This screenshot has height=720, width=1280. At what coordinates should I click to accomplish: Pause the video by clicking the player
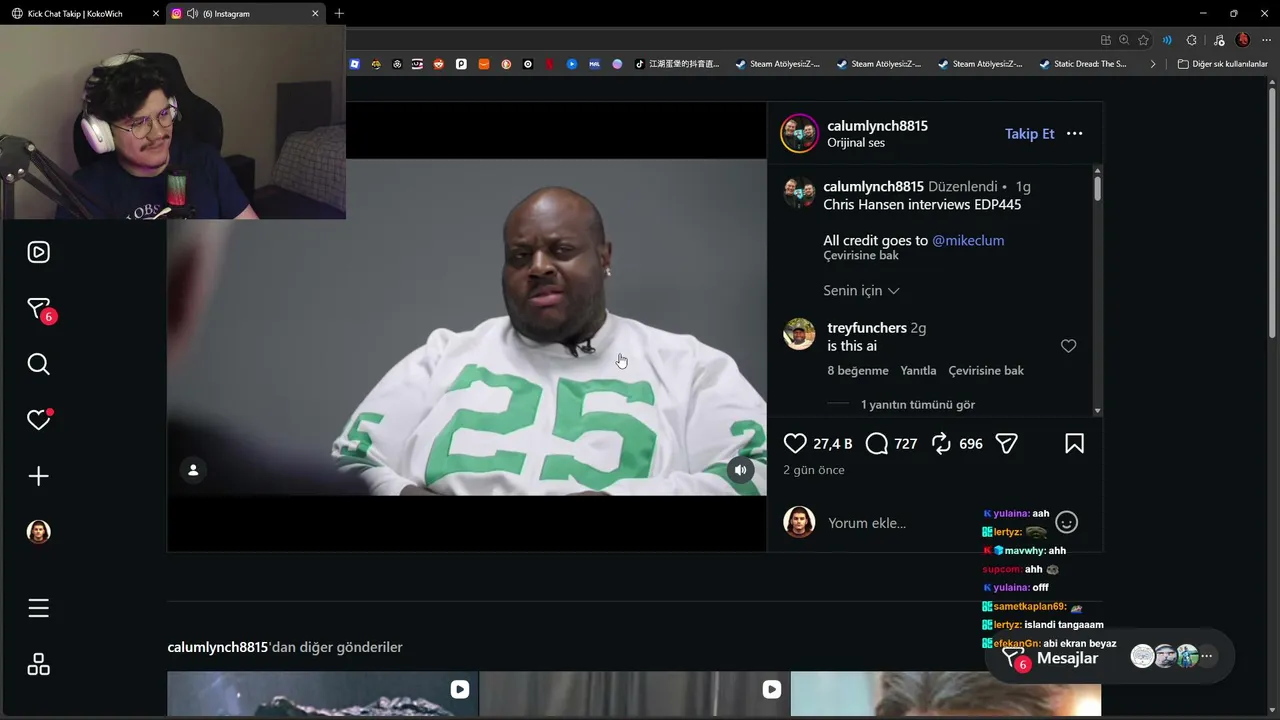click(466, 327)
